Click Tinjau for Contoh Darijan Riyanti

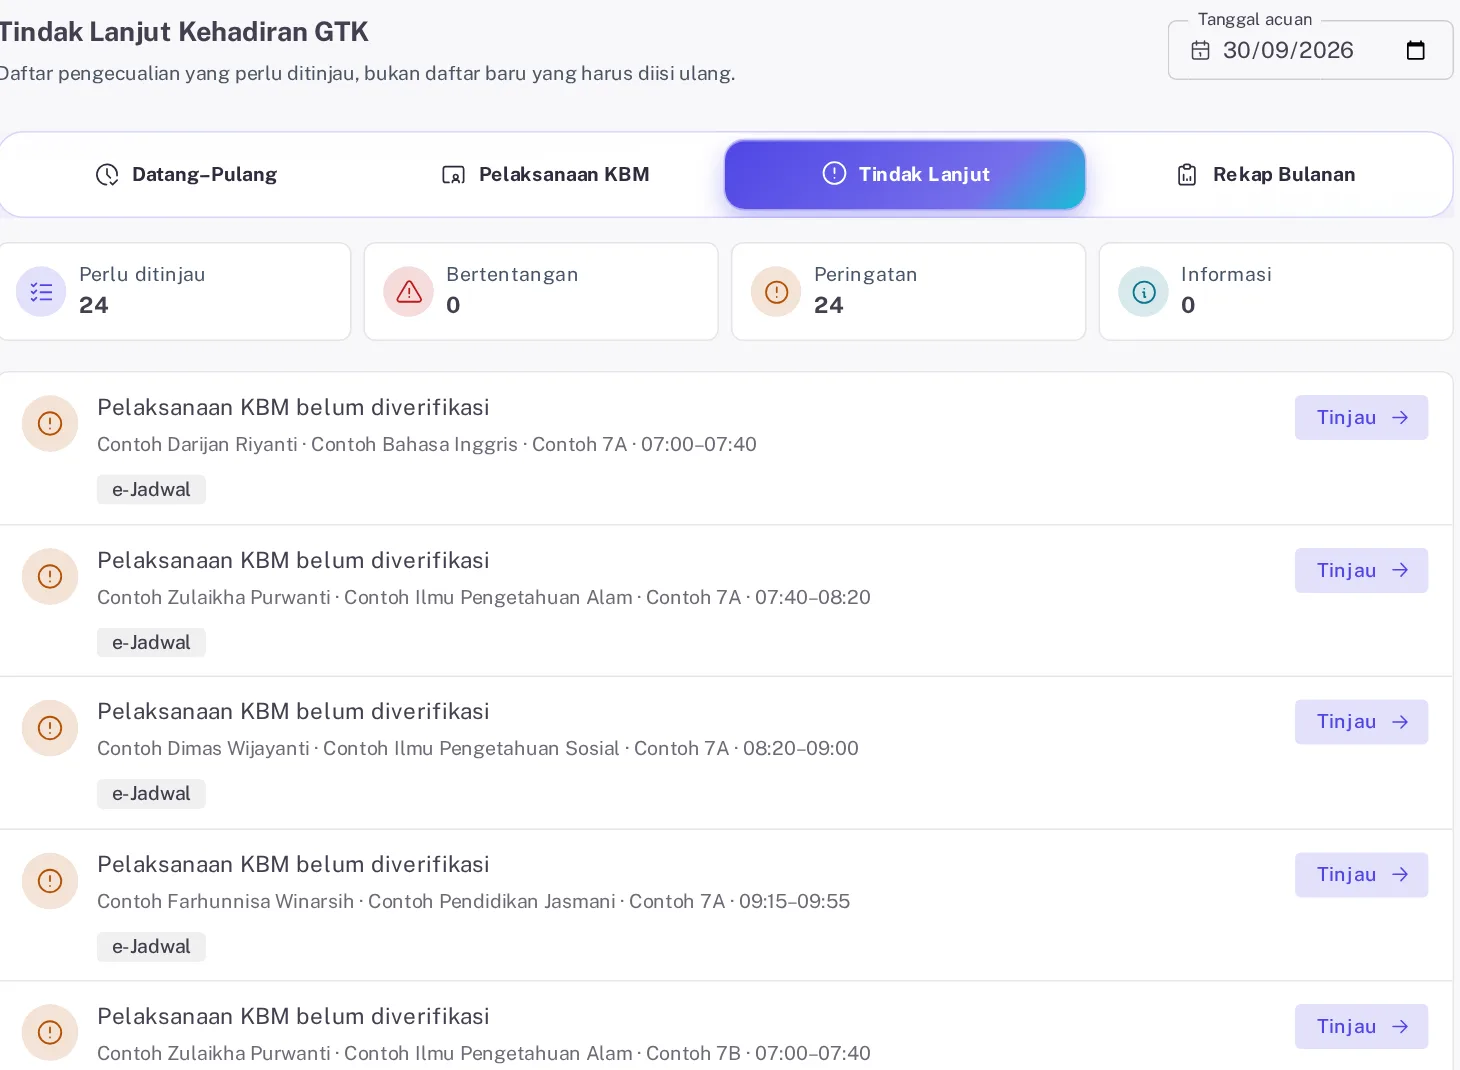[1361, 418]
